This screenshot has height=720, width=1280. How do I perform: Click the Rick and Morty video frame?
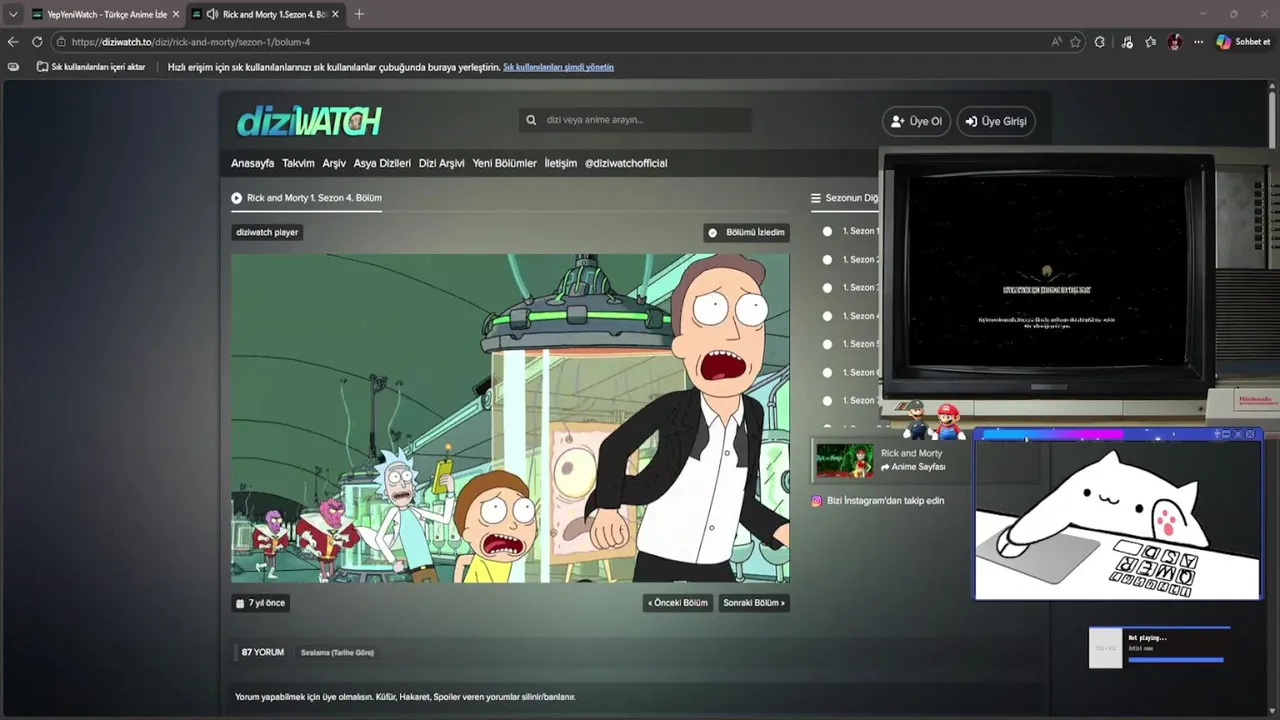click(x=510, y=418)
